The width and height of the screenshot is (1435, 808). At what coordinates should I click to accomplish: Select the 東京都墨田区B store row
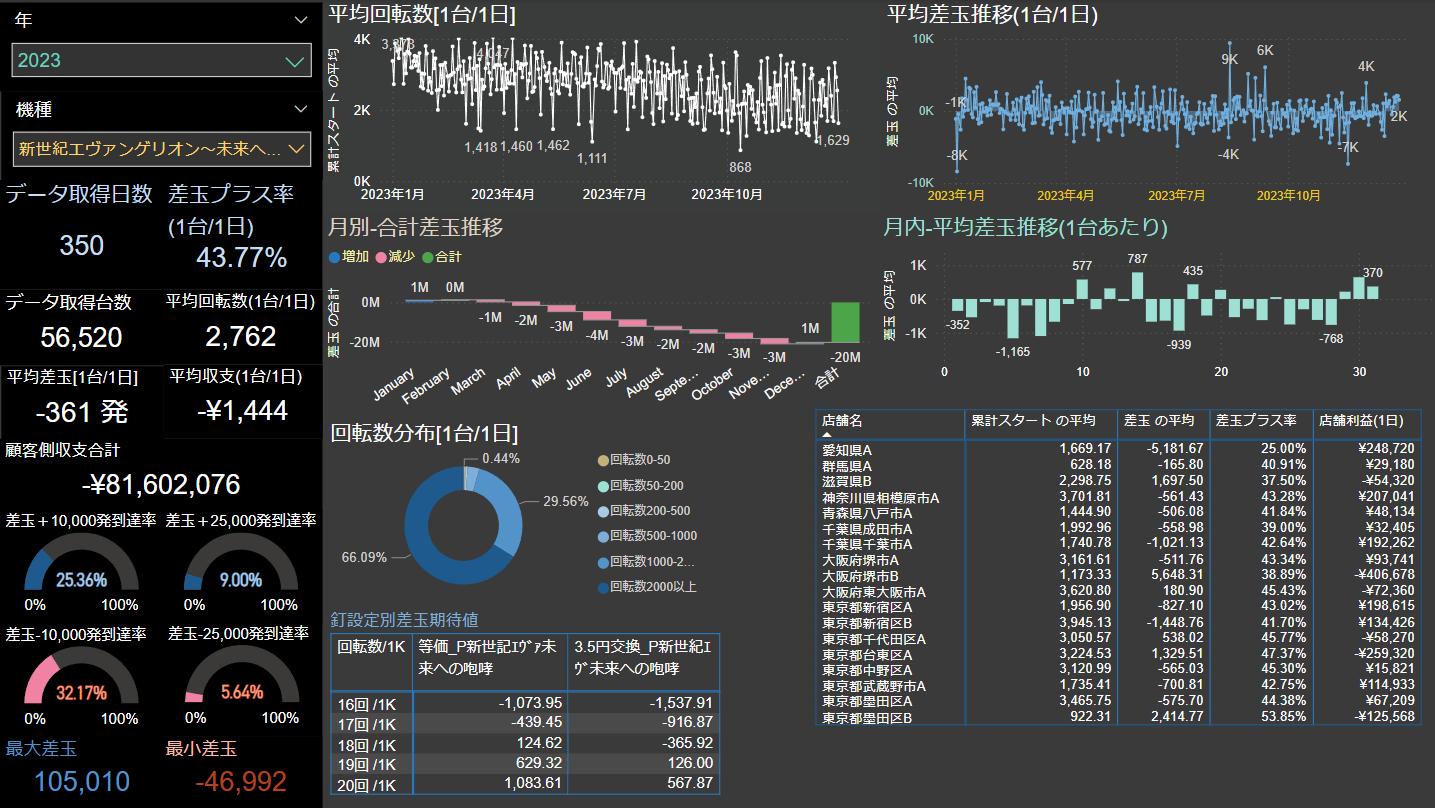[x=866, y=718]
